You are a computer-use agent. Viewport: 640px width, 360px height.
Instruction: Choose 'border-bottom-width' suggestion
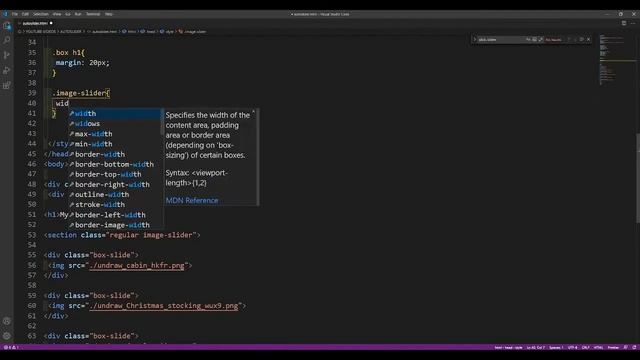pos(116,164)
